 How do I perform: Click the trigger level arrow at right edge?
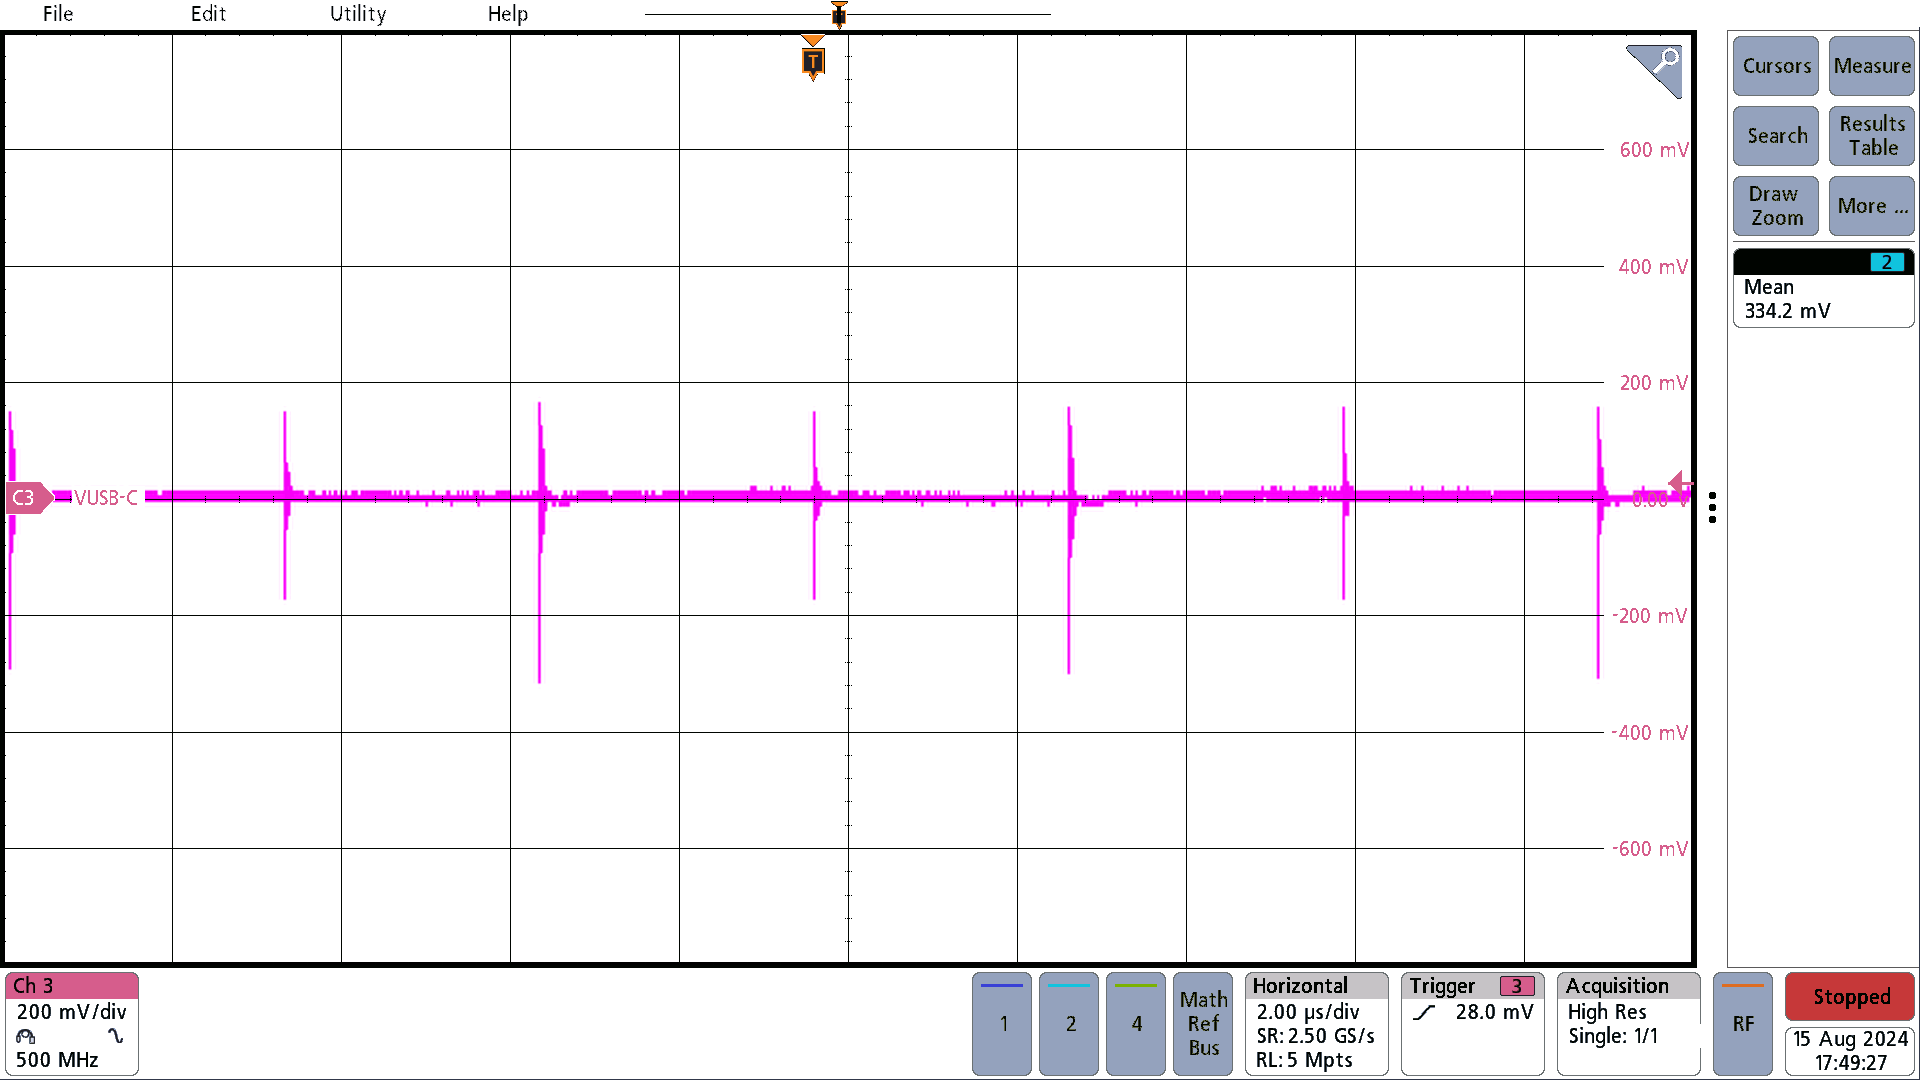point(1680,485)
